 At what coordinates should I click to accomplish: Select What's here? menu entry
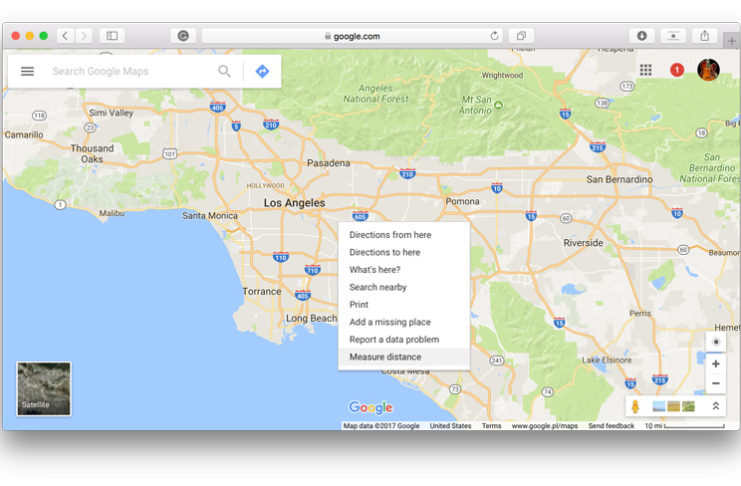click(375, 270)
